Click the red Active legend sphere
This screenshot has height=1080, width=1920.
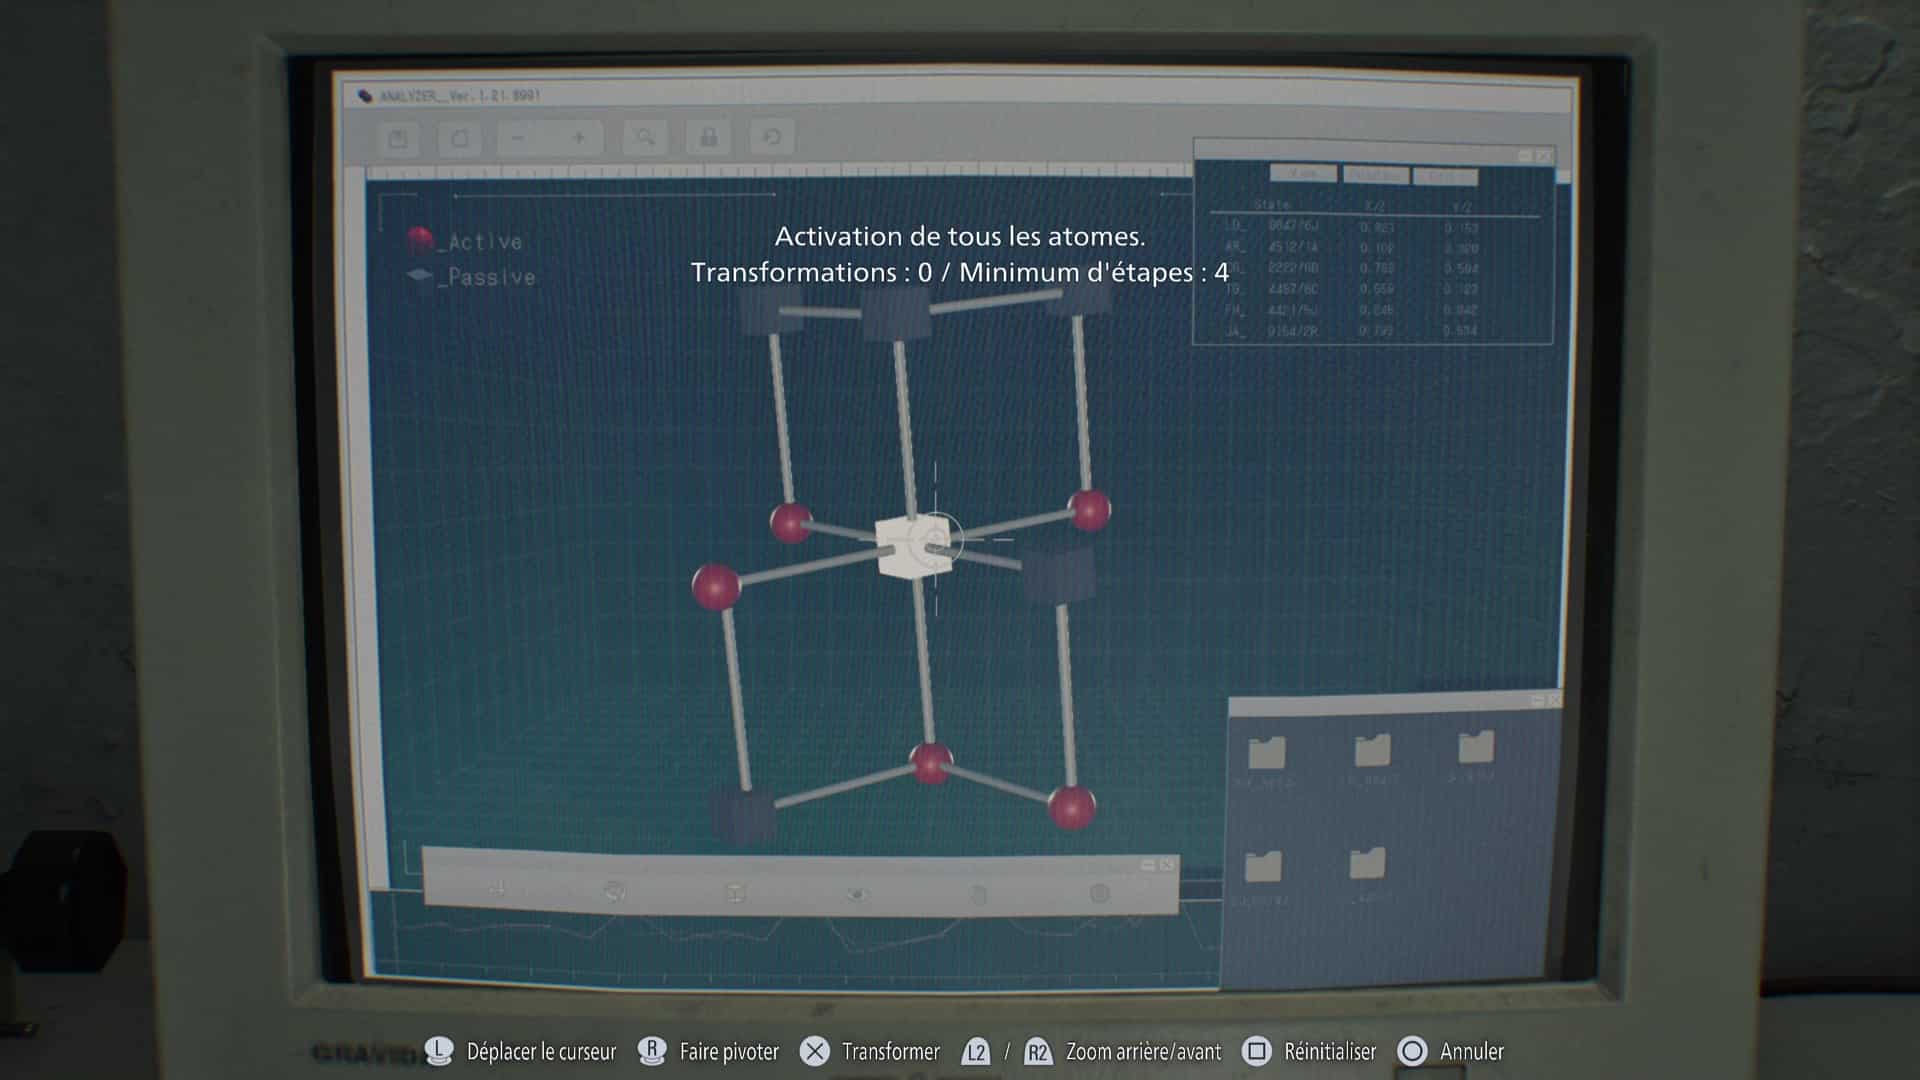coord(421,240)
